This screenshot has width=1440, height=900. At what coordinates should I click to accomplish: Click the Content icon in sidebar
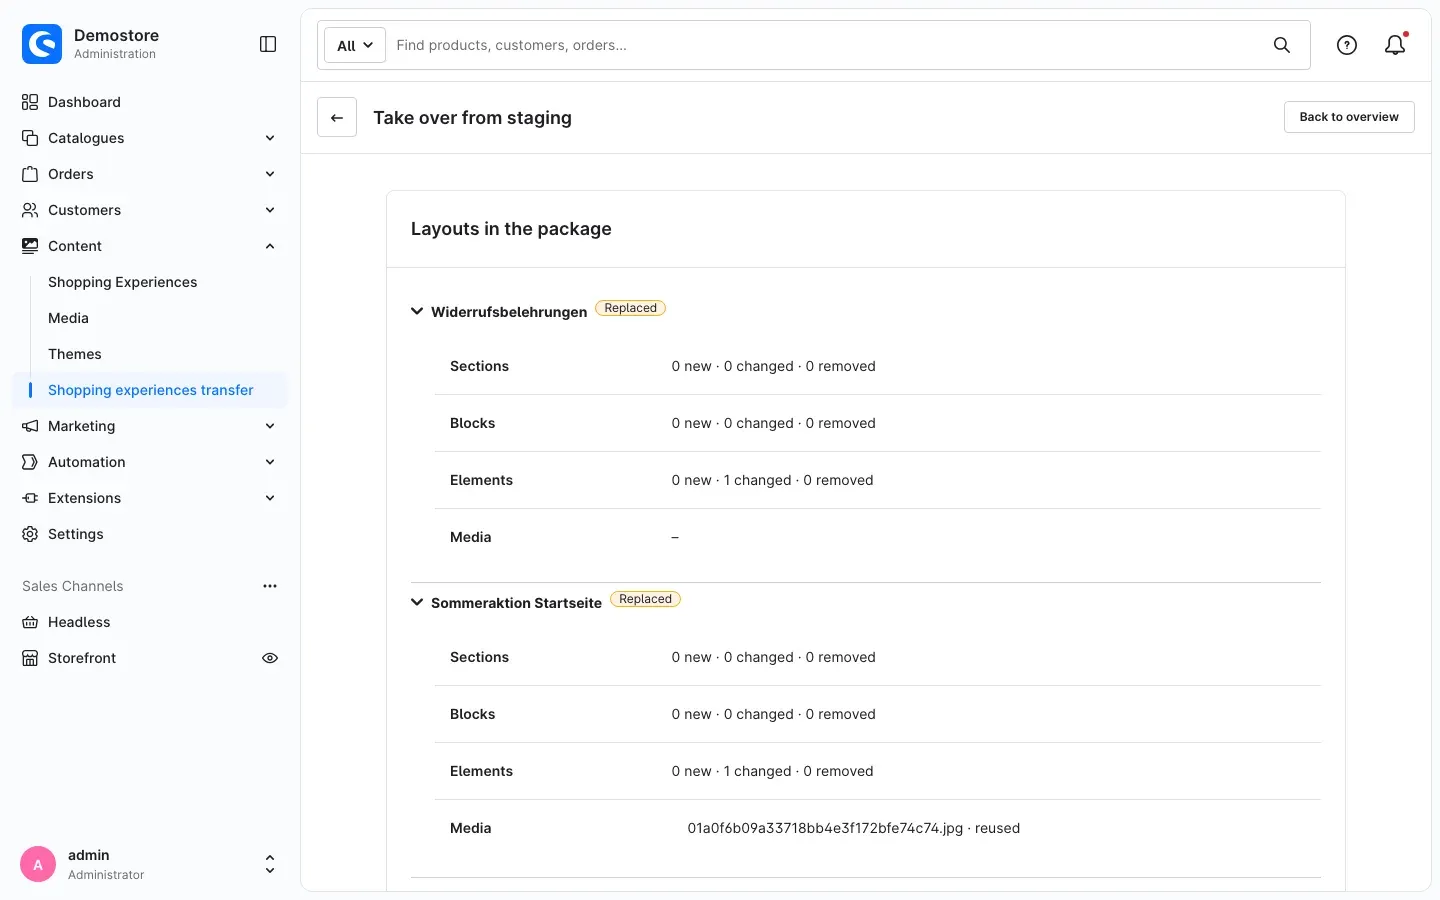(x=30, y=246)
